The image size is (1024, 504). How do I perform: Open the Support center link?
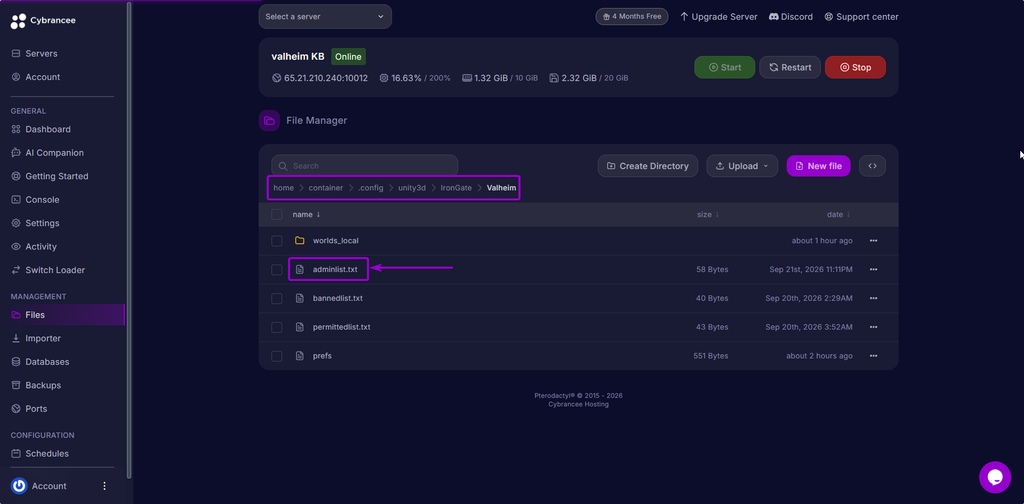(x=861, y=16)
